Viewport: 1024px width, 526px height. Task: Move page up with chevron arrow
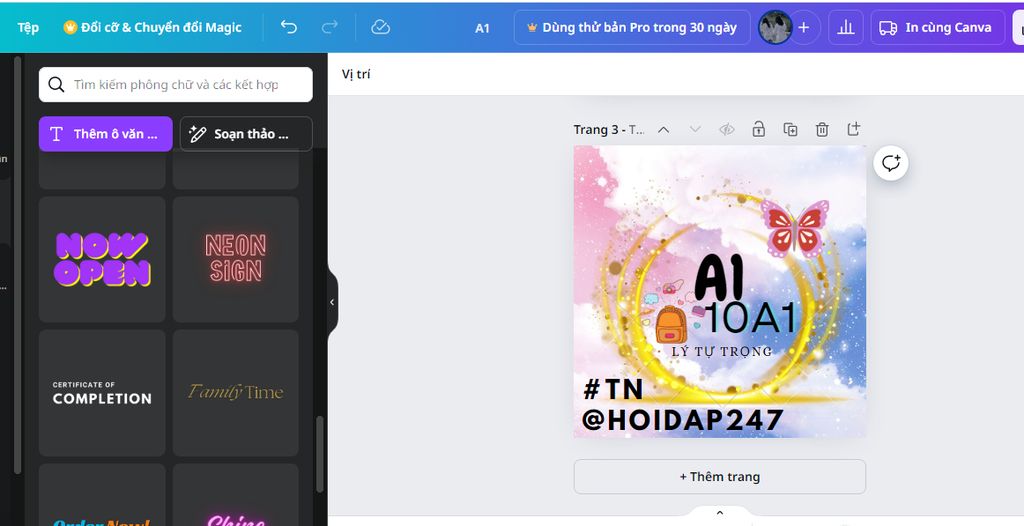pos(664,129)
